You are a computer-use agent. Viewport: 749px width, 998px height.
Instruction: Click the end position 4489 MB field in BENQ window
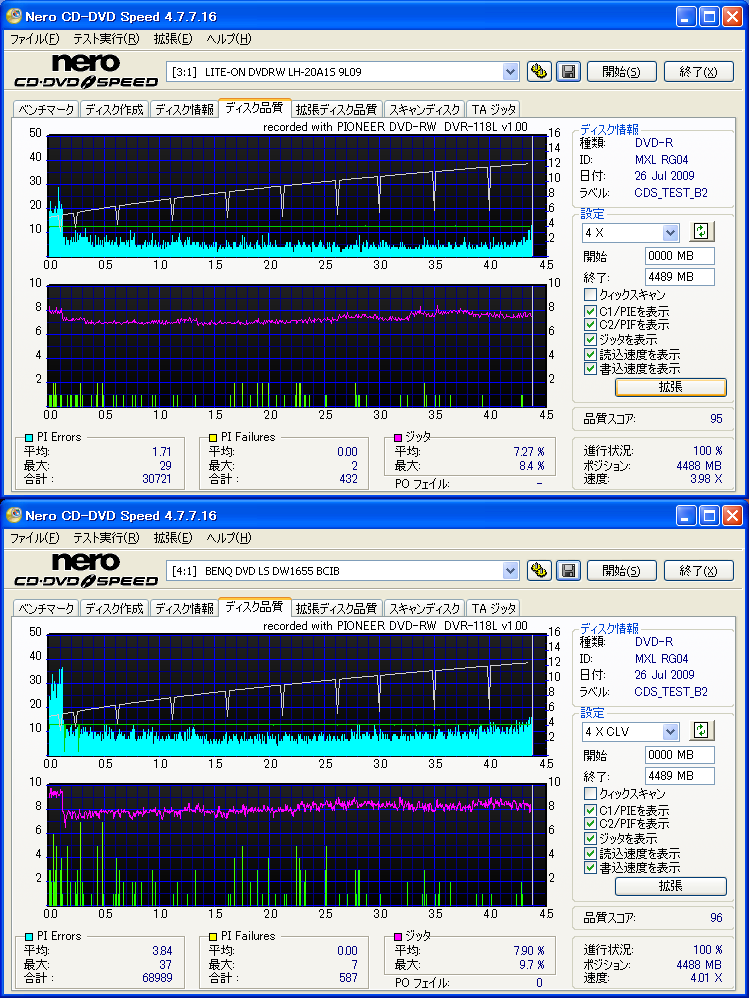coord(680,776)
